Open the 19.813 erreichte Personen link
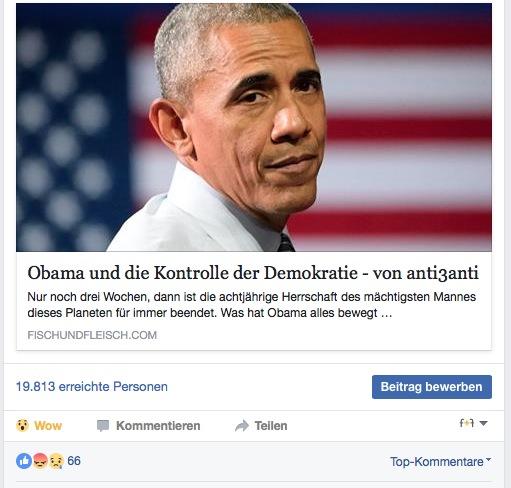The image size is (511, 488). point(92,387)
